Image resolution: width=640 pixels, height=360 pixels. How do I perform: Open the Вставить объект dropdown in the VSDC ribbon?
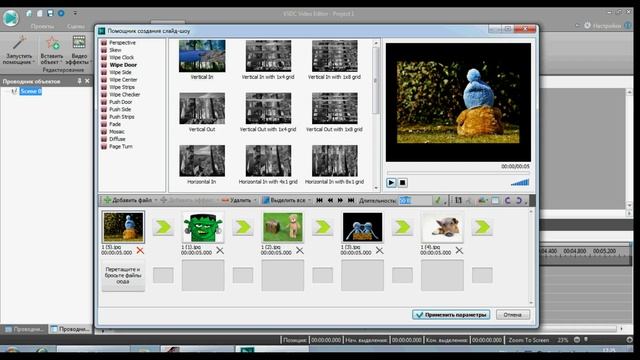point(52,50)
